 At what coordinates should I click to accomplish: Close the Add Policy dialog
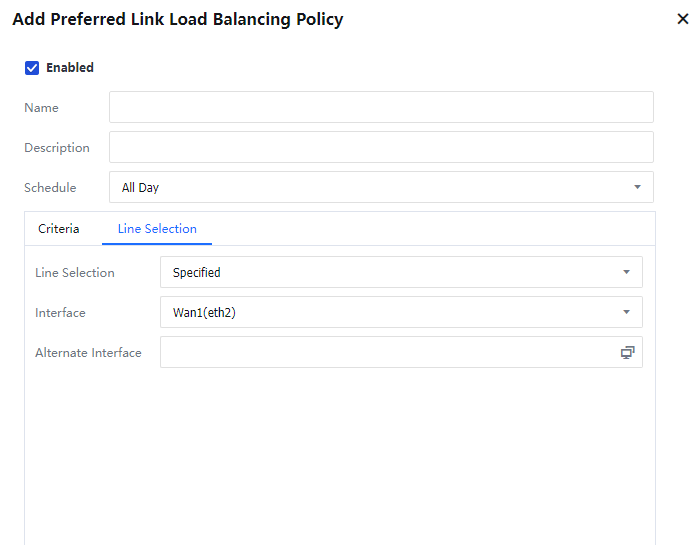(x=682, y=19)
